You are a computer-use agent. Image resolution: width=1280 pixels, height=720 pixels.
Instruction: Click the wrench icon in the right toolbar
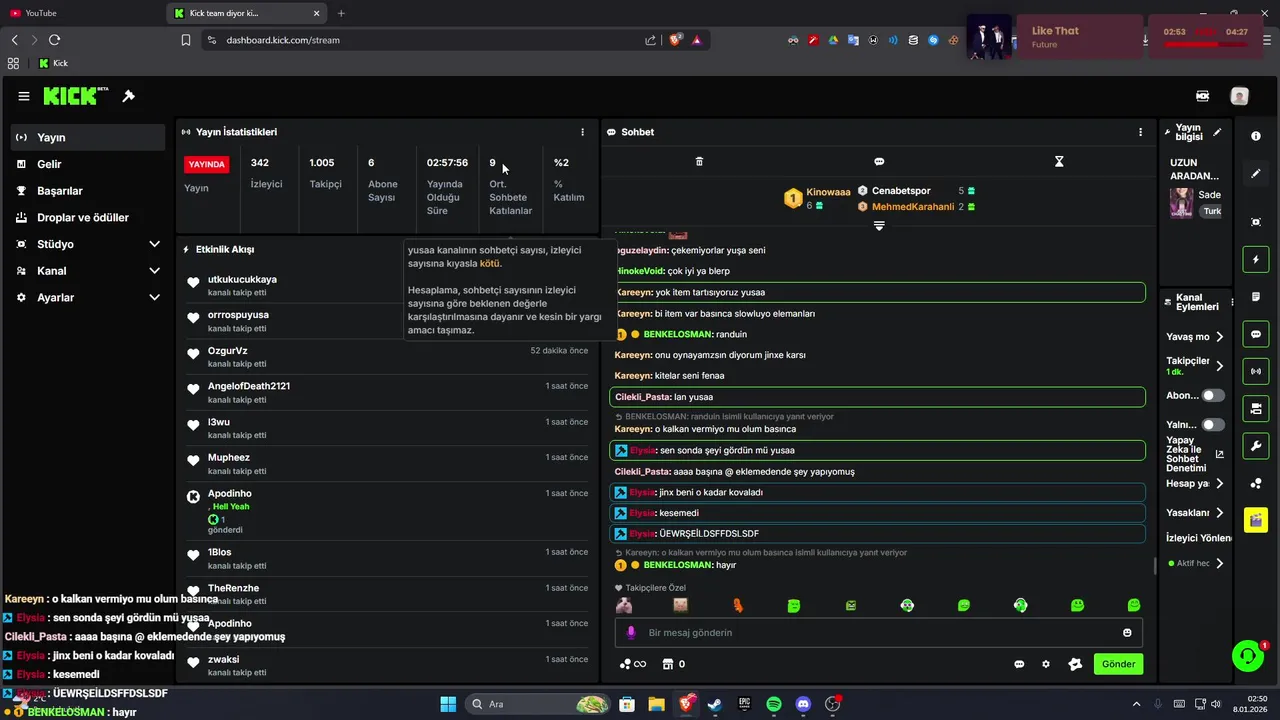pyautogui.click(x=1256, y=445)
